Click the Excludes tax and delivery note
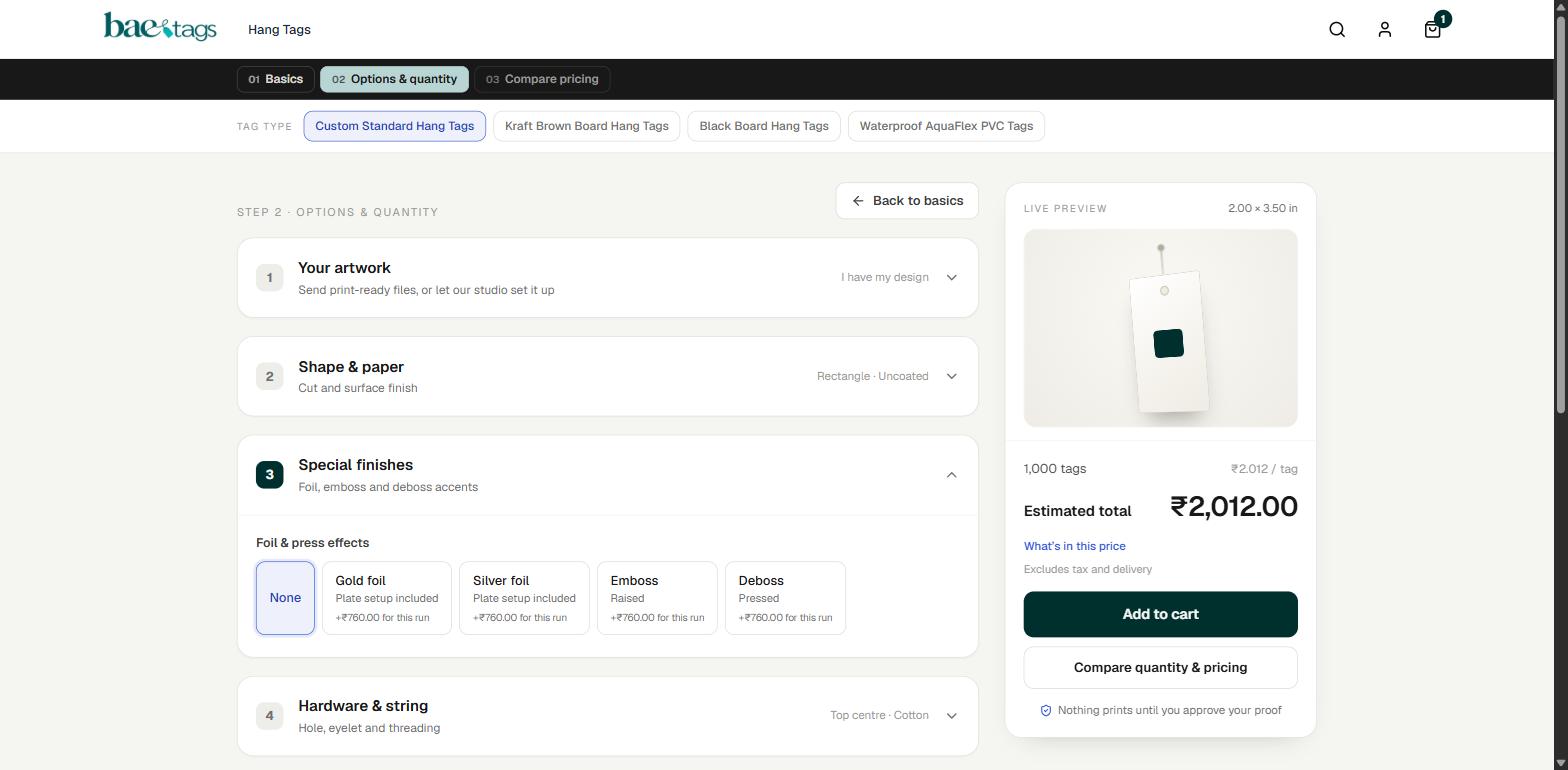 coord(1088,569)
